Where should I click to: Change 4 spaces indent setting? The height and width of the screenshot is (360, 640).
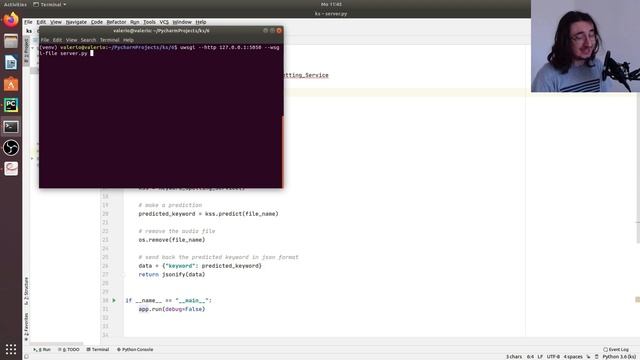pyautogui.click(x=573, y=357)
